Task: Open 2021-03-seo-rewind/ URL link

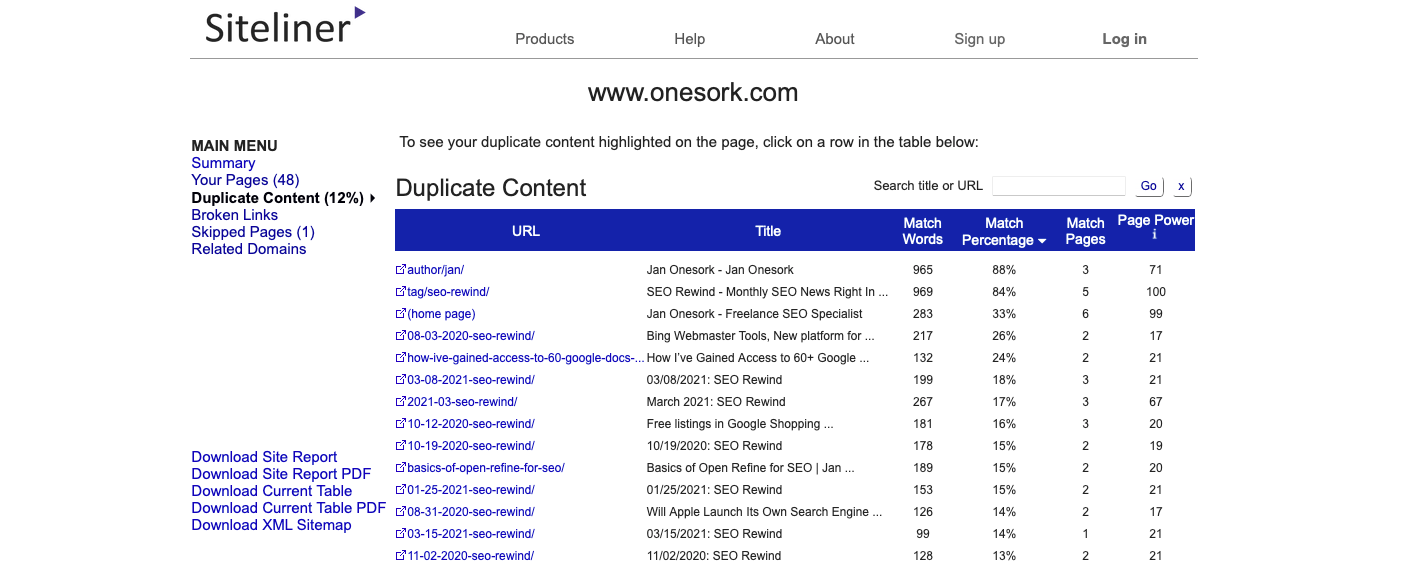Action: click(x=462, y=402)
